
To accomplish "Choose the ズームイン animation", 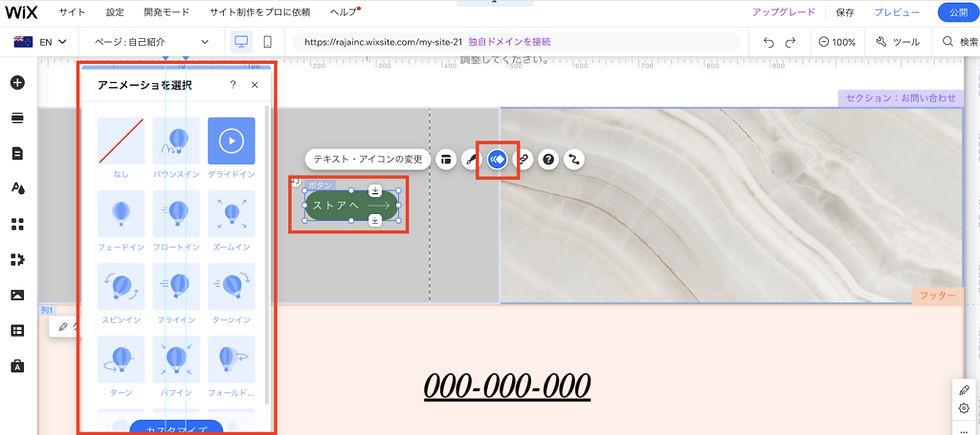I will (x=231, y=221).
